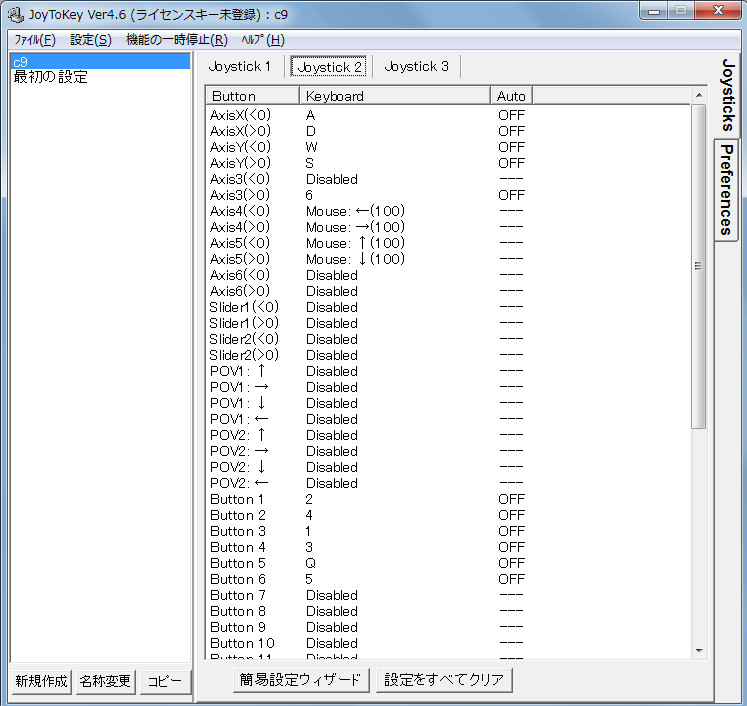Screen dimensions: 747x706
Task: Select the Joystick 2 tab
Action: [x=329, y=67]
